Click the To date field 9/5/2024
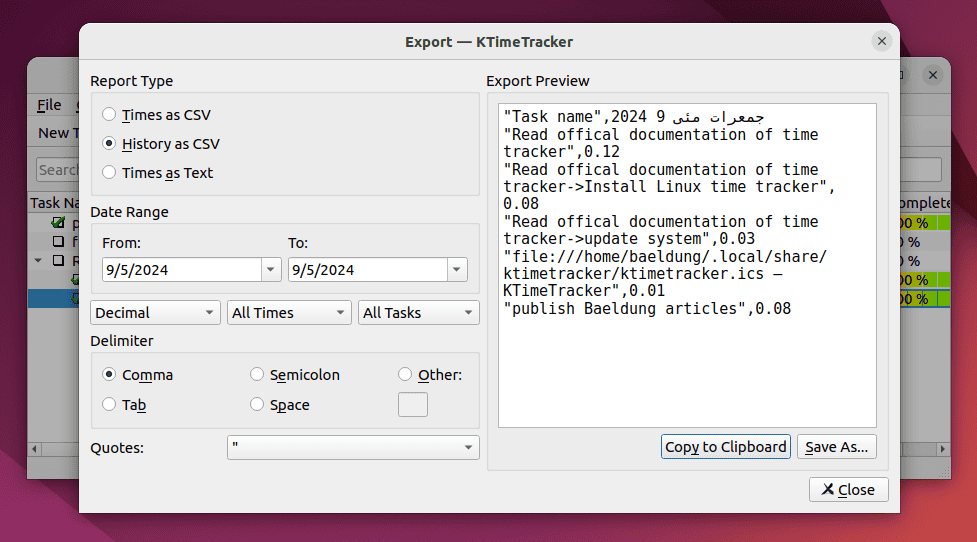This screenshot has height=542, width=977. point(368,270)
